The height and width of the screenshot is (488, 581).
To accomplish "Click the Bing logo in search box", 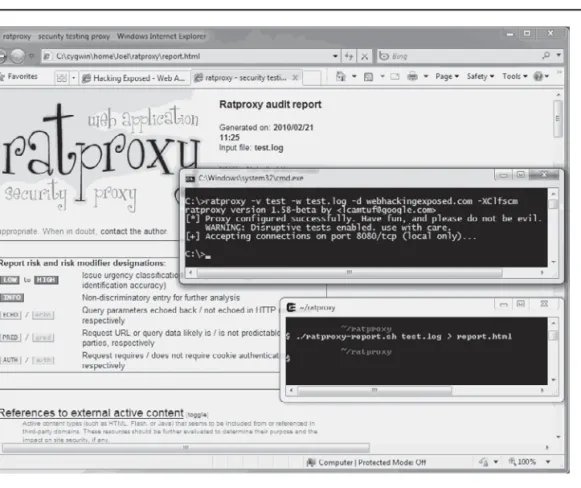I will tap(384, 56).
